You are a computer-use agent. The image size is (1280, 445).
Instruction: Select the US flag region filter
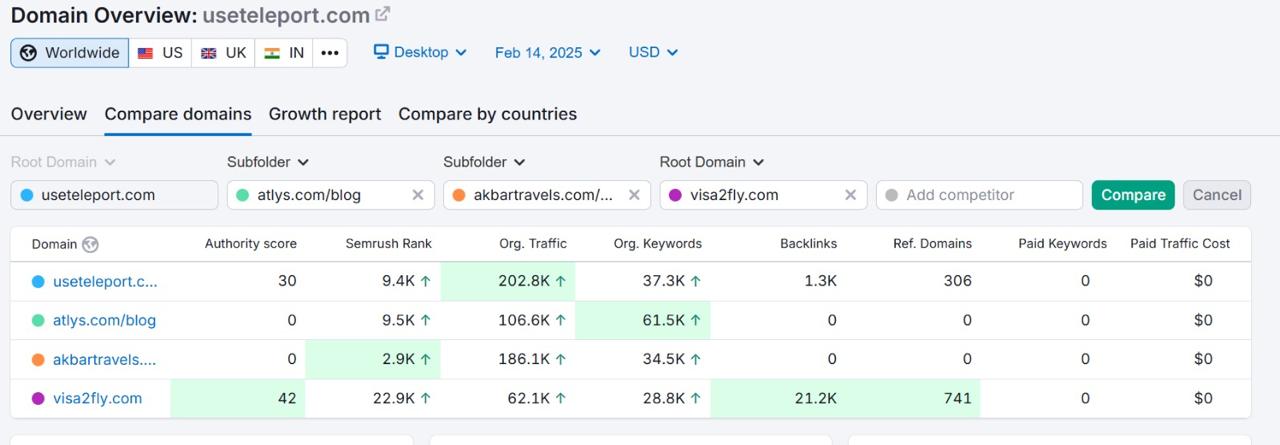pos(160,53)
